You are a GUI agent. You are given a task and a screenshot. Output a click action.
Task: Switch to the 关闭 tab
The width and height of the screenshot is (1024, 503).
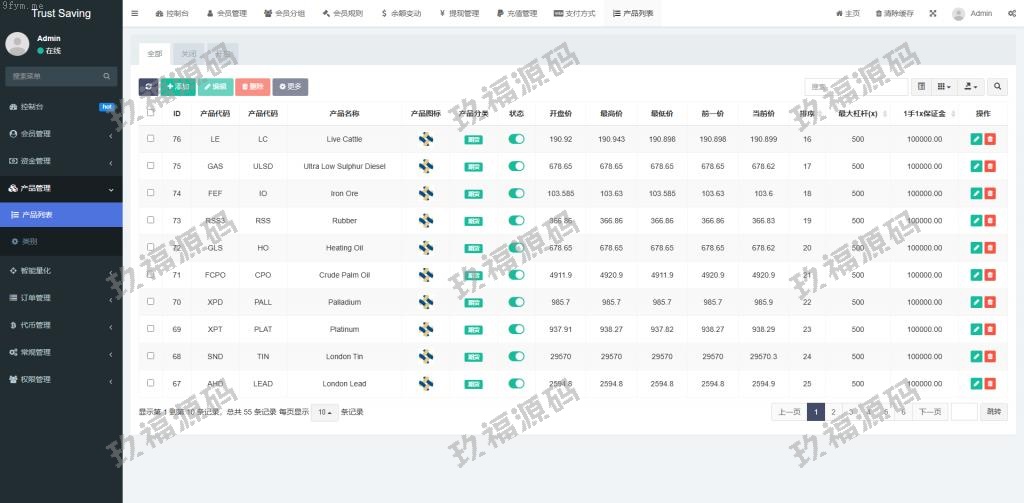coord(189,53)
